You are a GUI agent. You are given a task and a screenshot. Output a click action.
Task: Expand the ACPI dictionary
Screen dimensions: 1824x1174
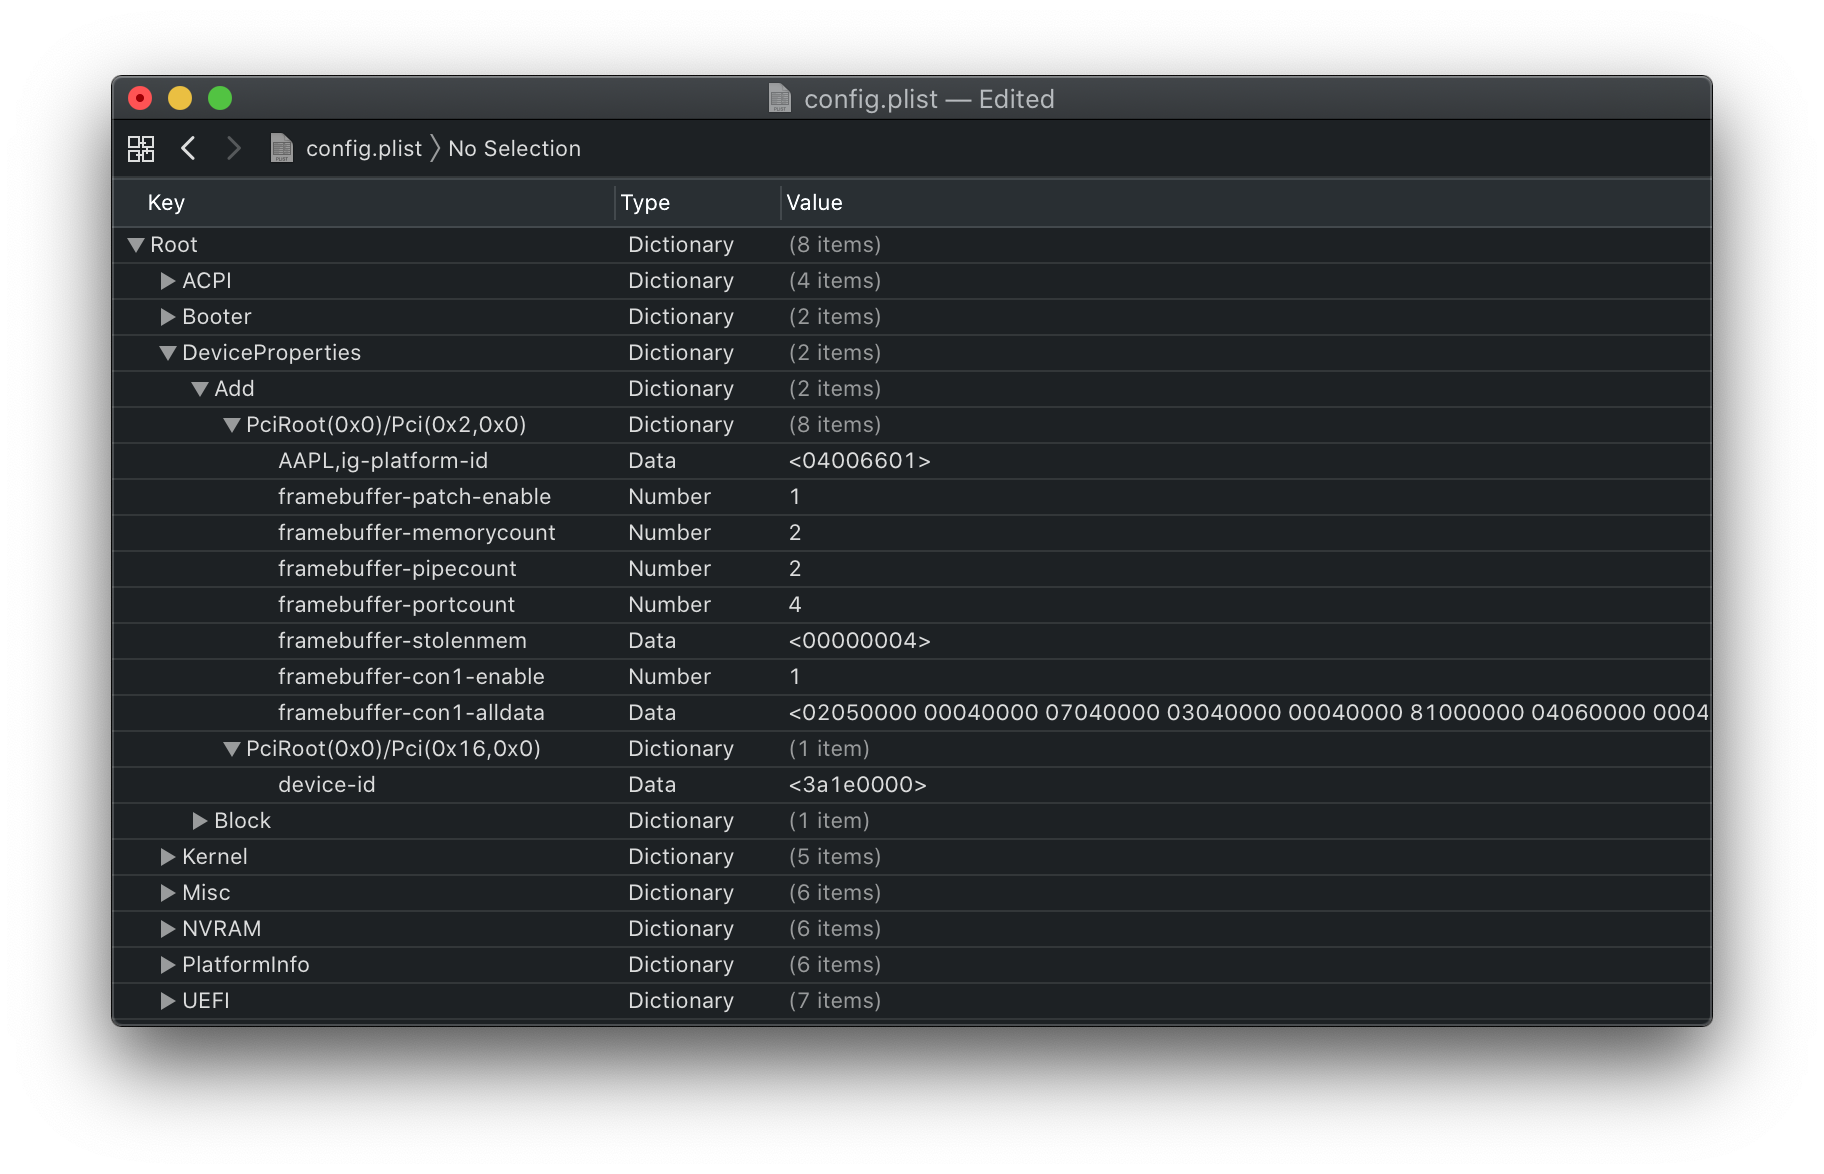point(167,281)
